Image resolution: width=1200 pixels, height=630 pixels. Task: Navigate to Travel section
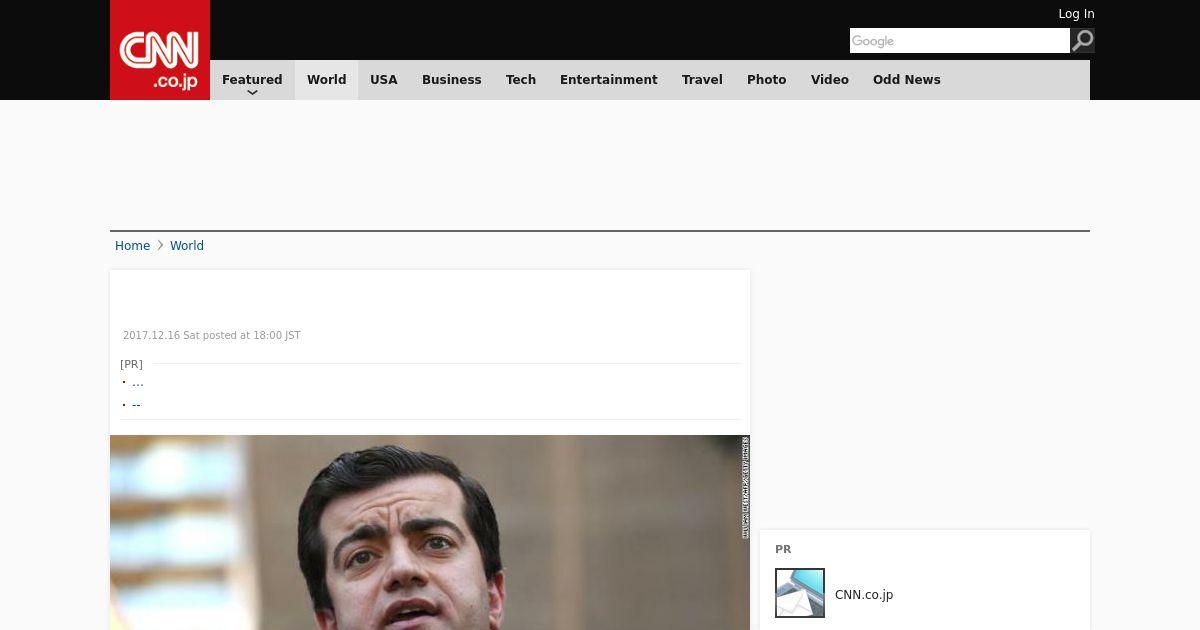[x=702, y=80]
